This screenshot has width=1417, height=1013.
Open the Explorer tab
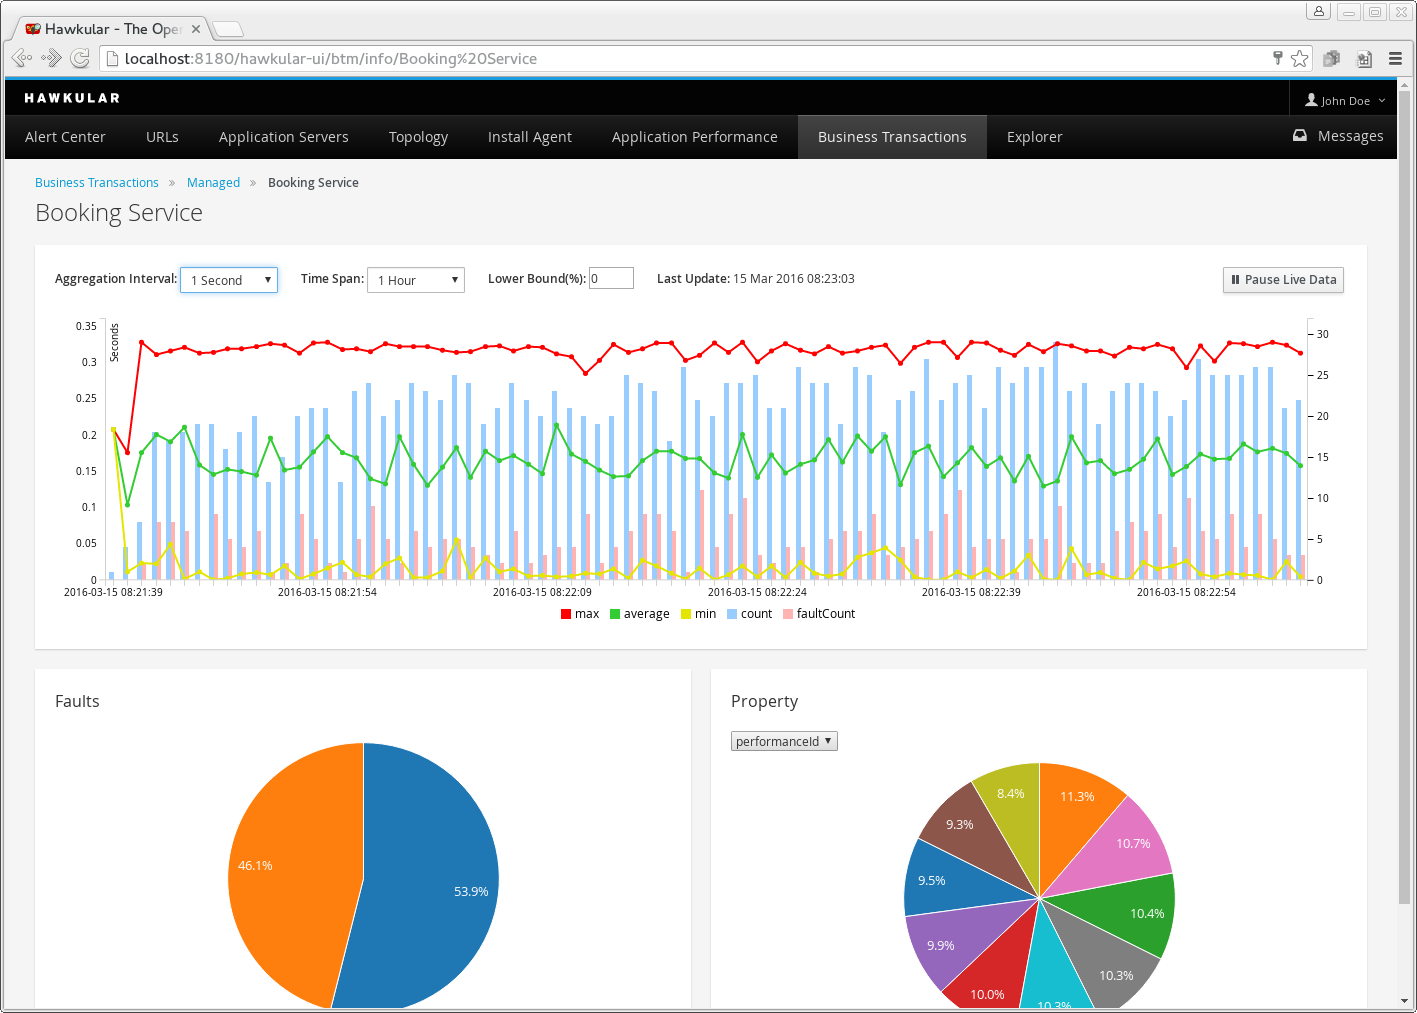click(x=1035, y=137)
